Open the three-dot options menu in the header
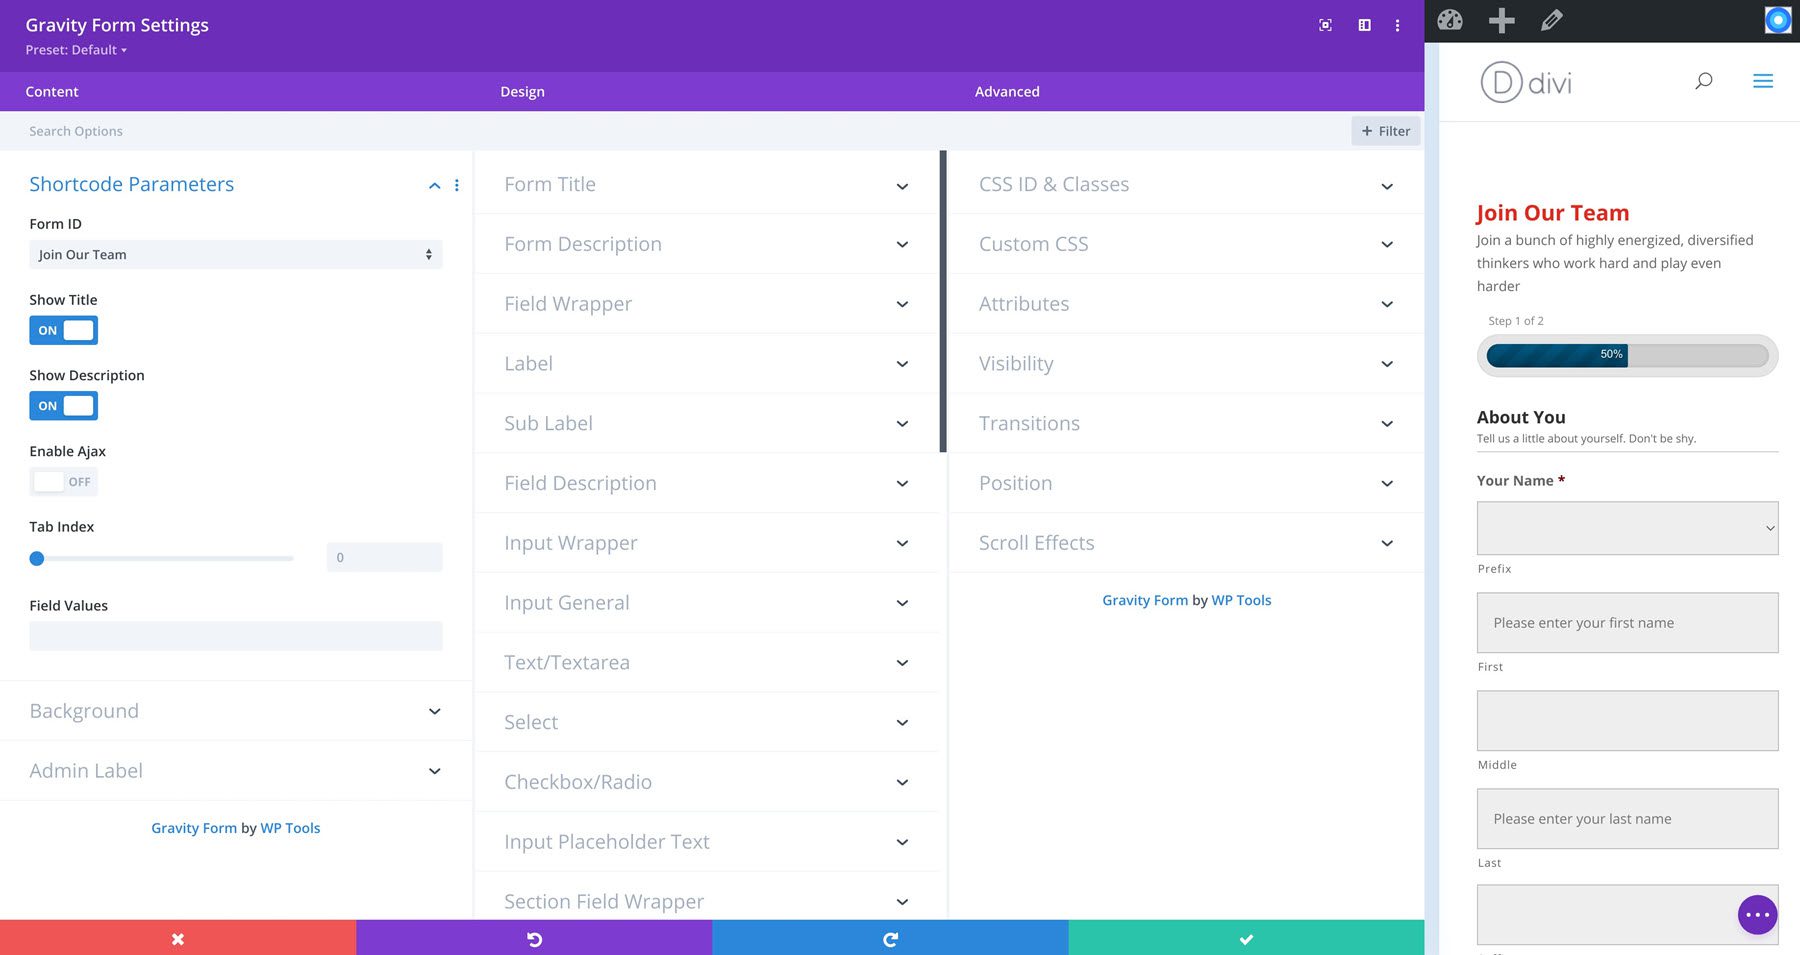 pyautogui.click(x=1397, y=25)
